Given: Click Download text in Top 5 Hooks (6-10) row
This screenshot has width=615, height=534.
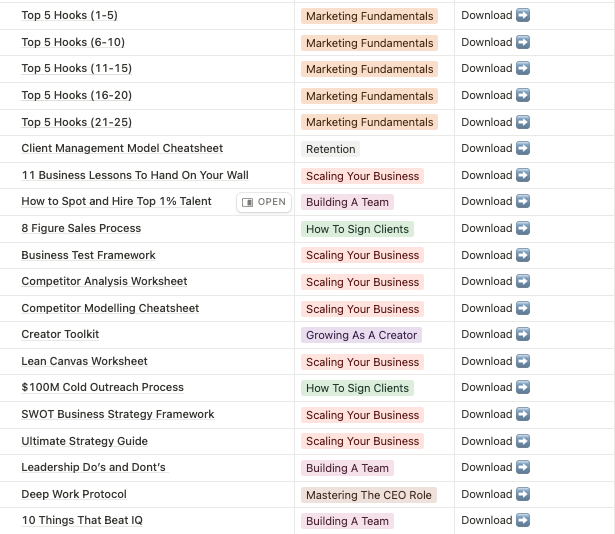Looking at the screenshot, I should tap(487, 42).
